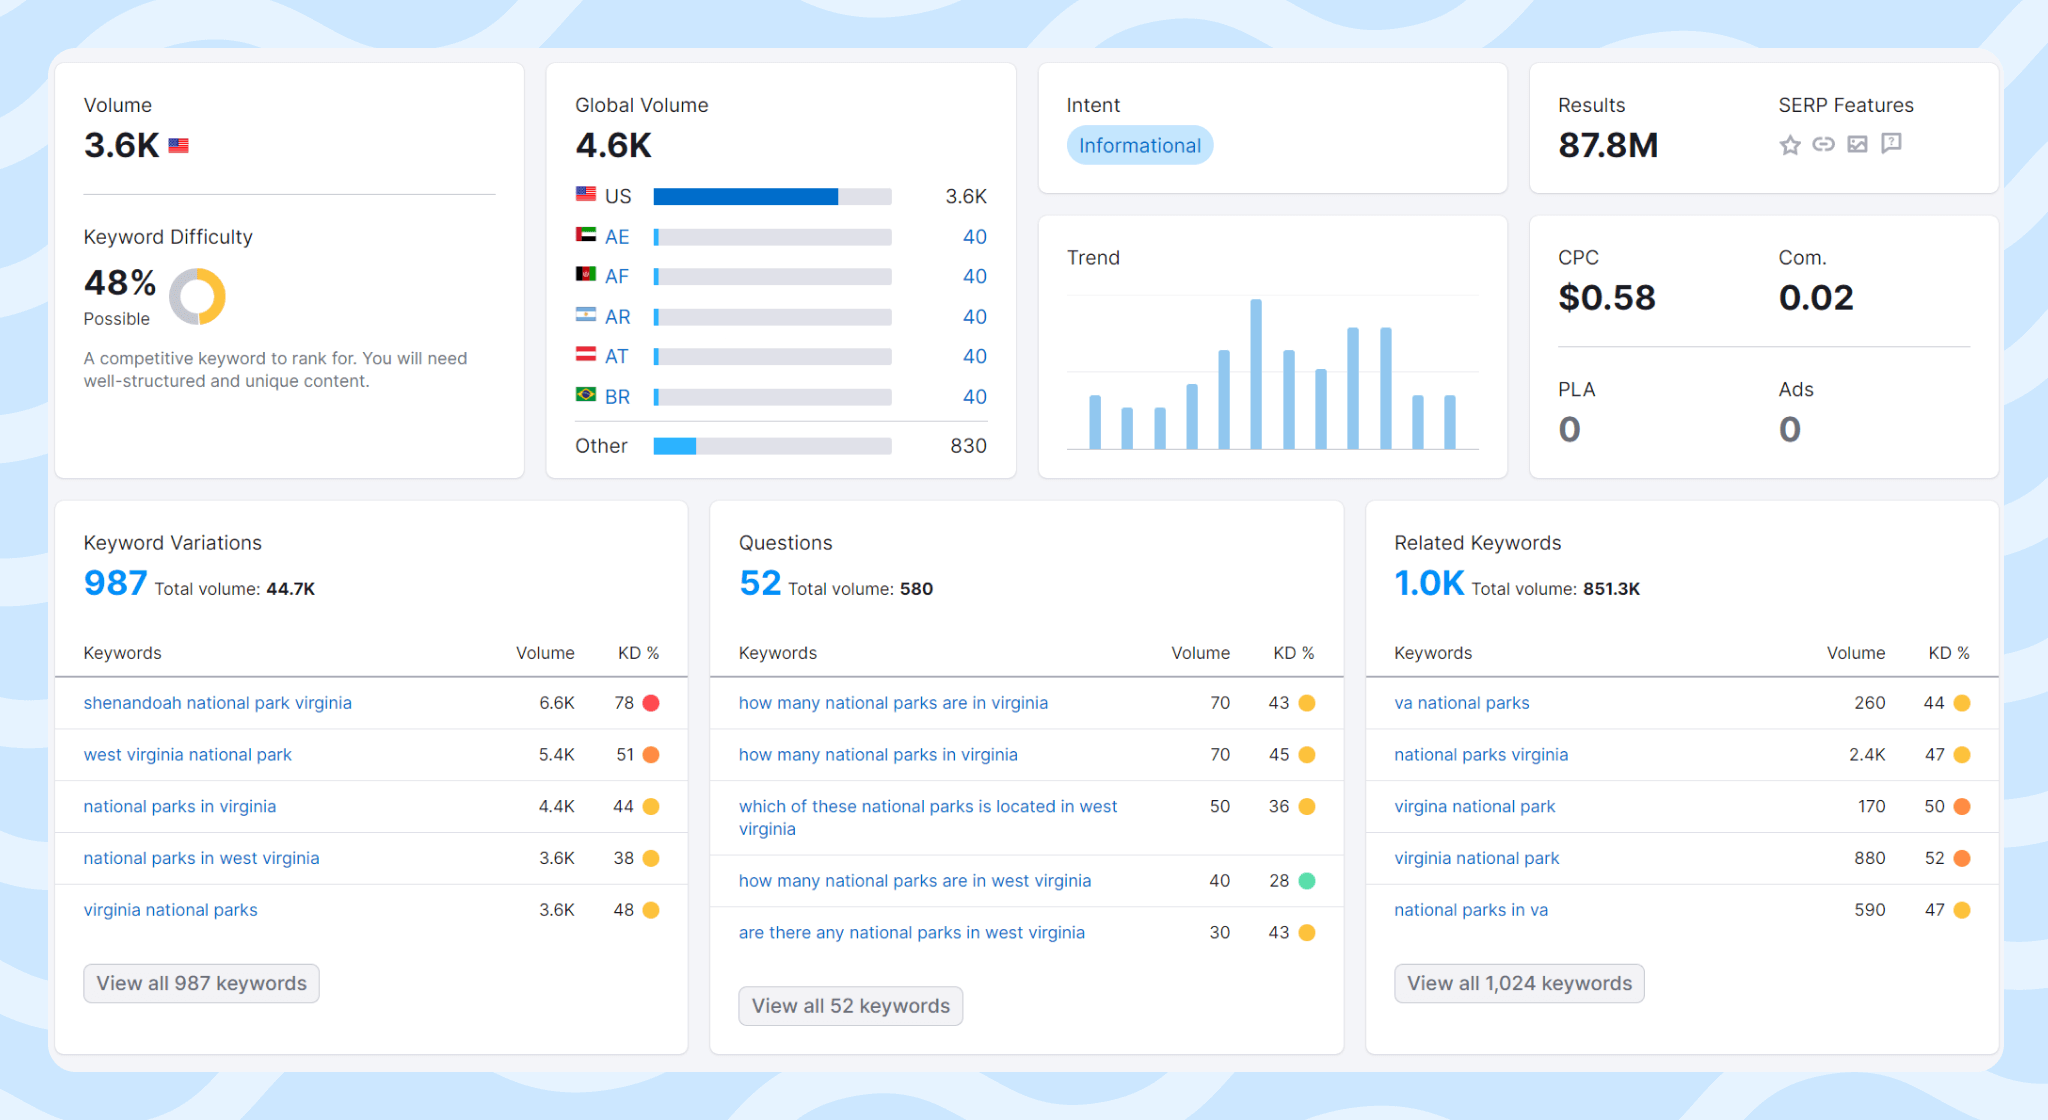The image size is (2048, 1120).
Task: Open virginia national park related keyword
Action: pyautogui.click(x=1477, y=859)
